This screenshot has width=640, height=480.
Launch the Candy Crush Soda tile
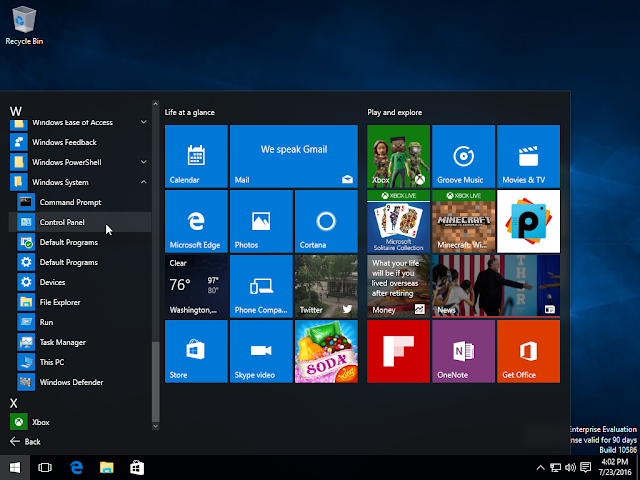click(326, 351)
